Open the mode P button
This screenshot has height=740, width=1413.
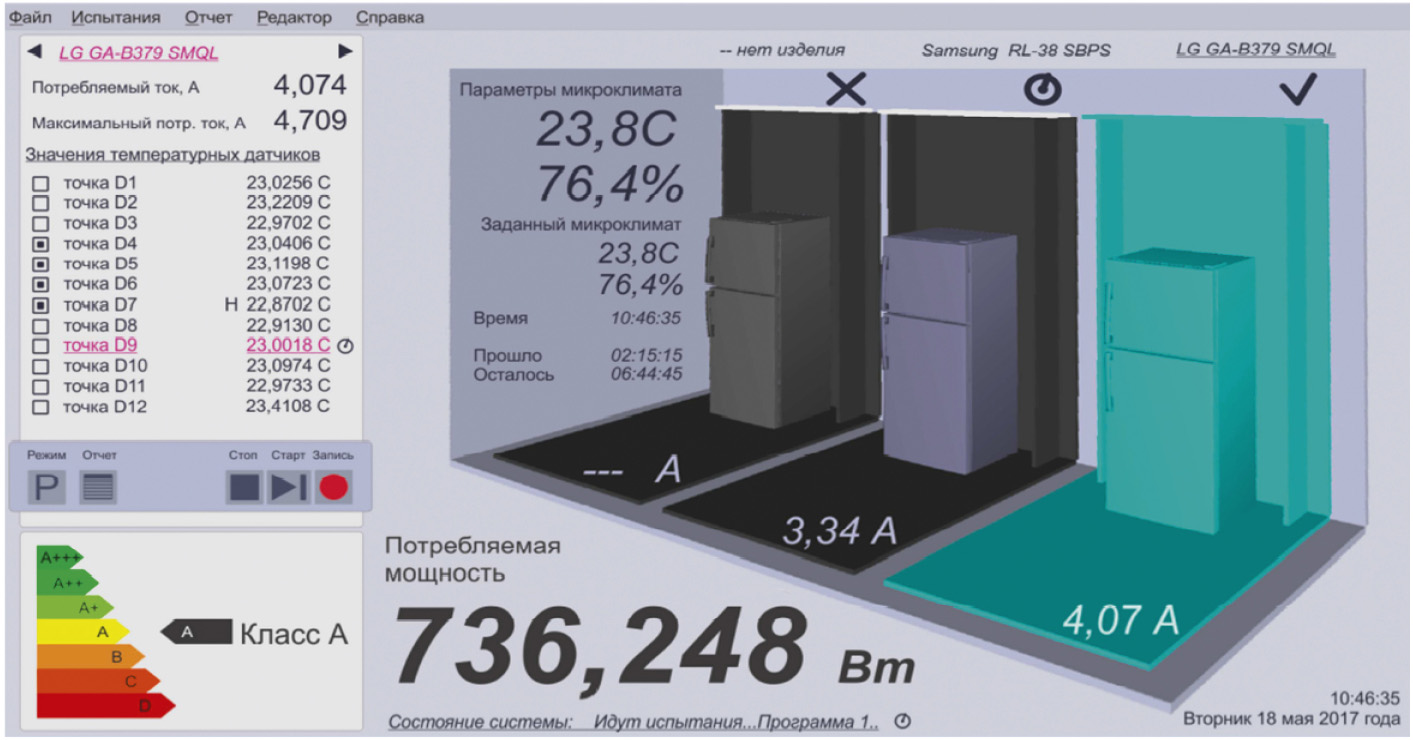tap(45, 487)
